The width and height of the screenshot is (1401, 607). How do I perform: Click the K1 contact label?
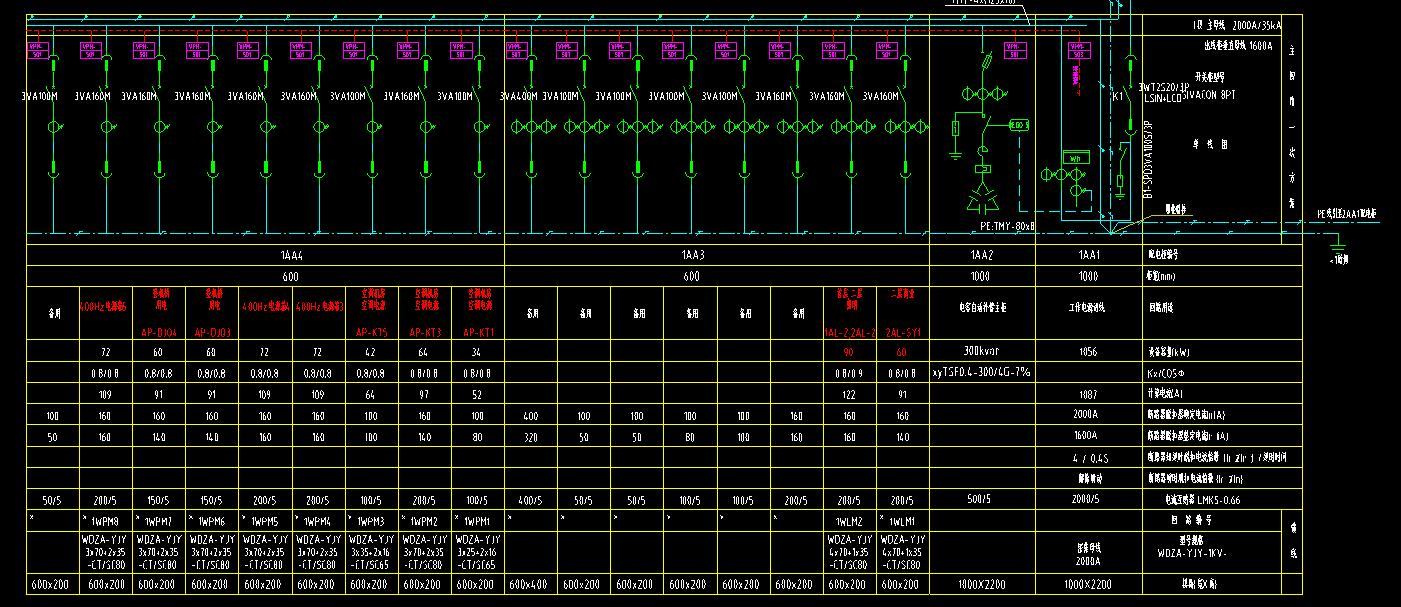tap(1119, 97)
